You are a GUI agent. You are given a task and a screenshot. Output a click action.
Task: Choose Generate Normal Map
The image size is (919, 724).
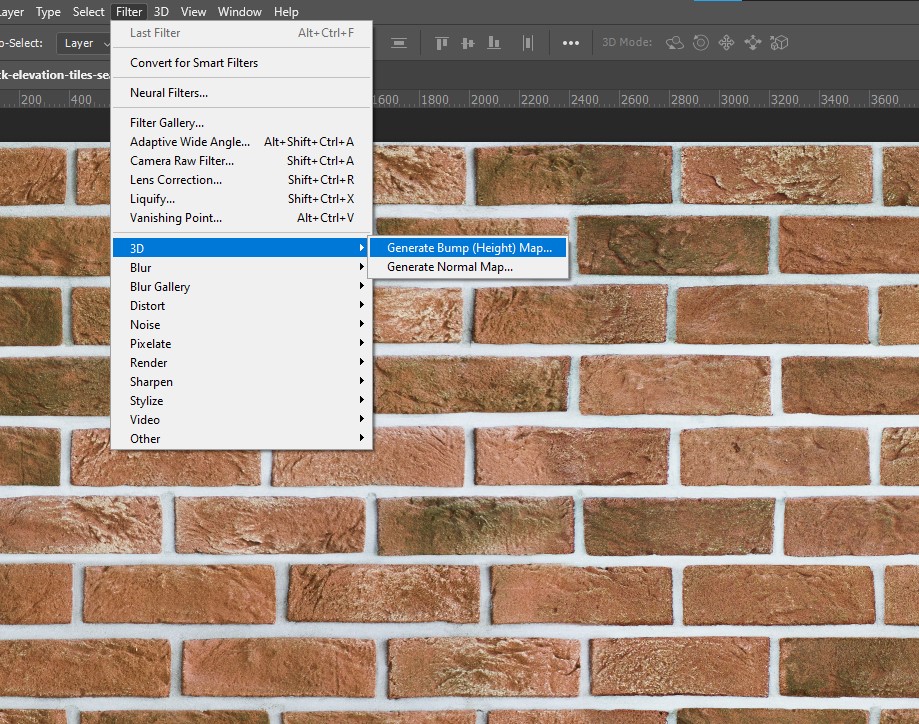coord(468,267)
